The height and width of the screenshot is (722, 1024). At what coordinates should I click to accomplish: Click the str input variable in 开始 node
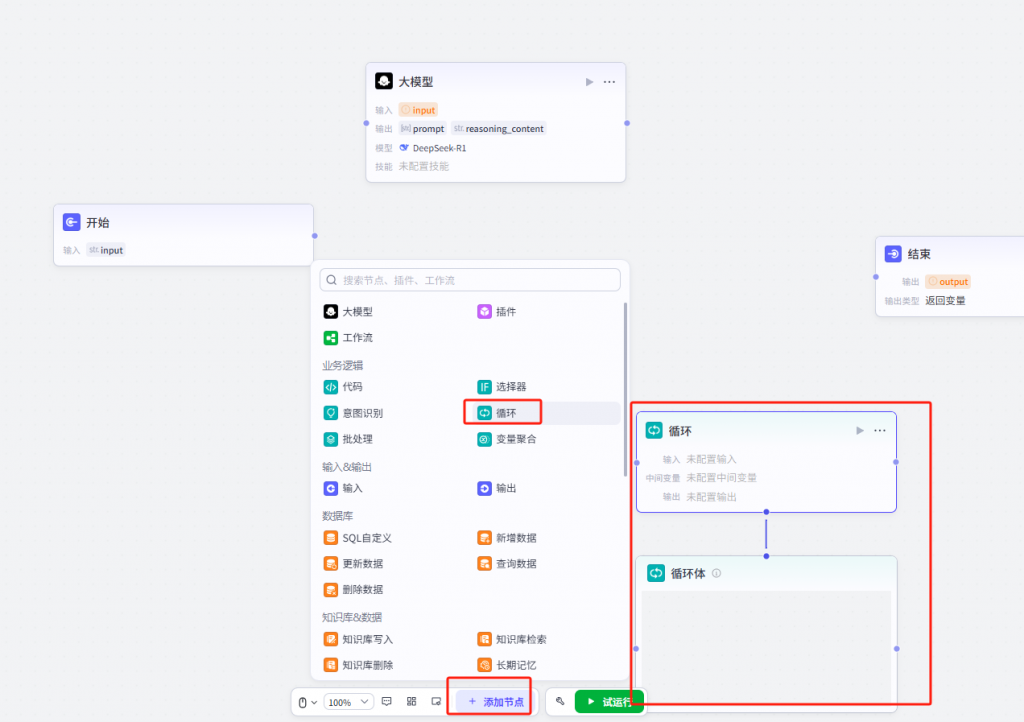106,250
